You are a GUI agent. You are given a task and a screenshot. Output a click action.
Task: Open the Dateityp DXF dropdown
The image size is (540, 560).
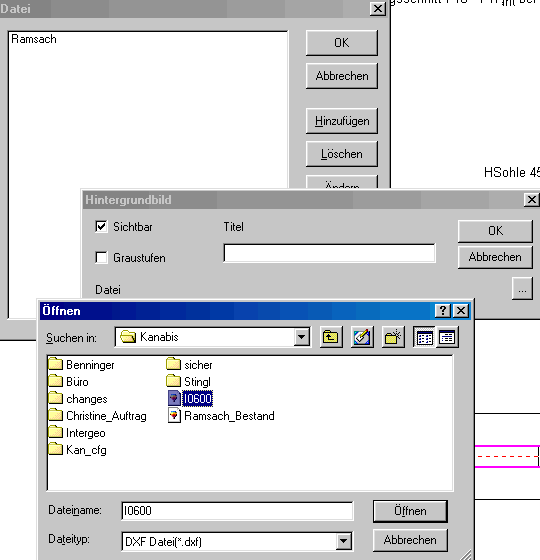tap(344, 541)
